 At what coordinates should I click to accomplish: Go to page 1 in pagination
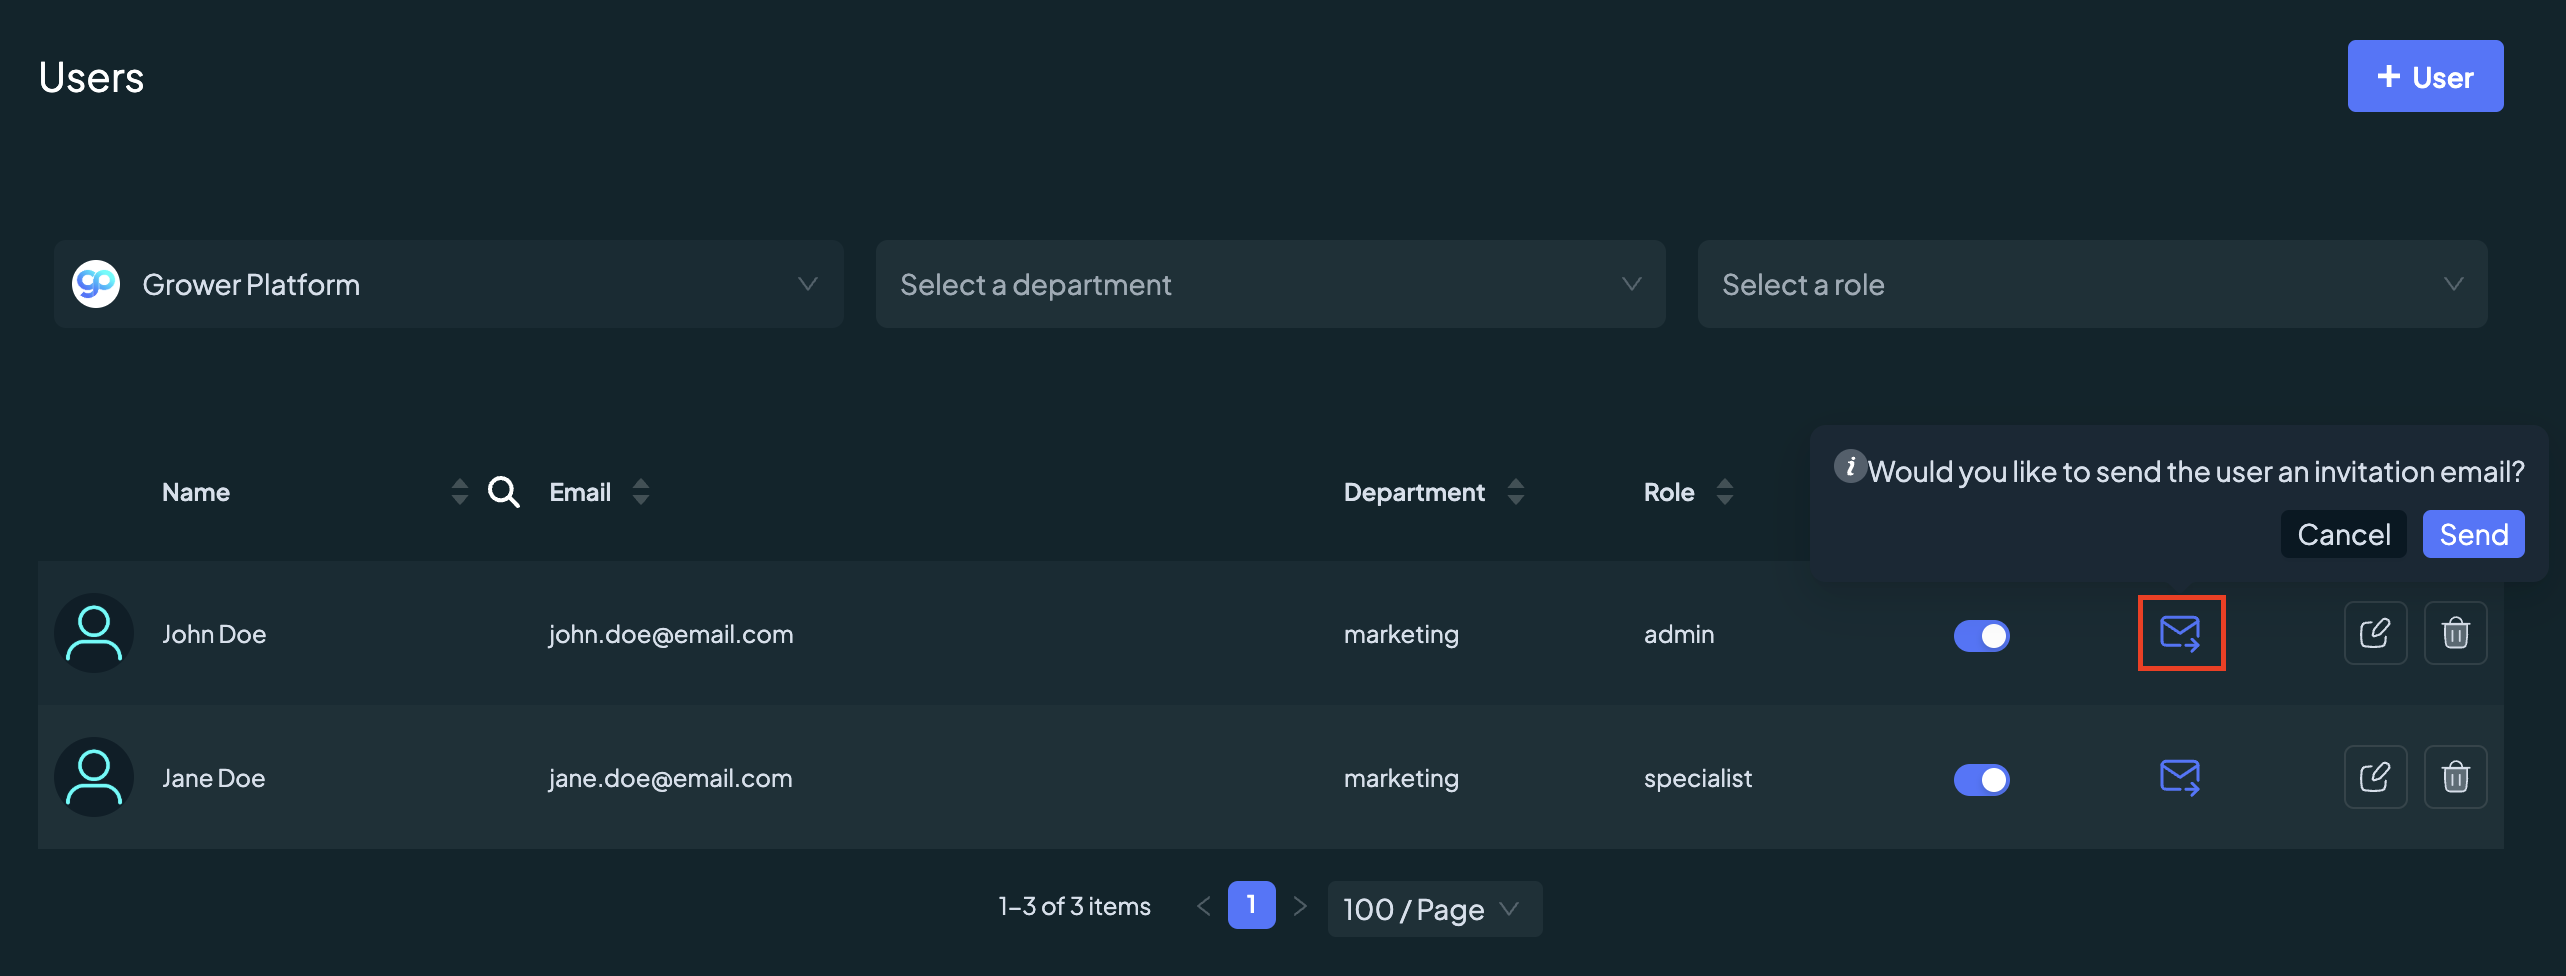(x=1251, y=905)
